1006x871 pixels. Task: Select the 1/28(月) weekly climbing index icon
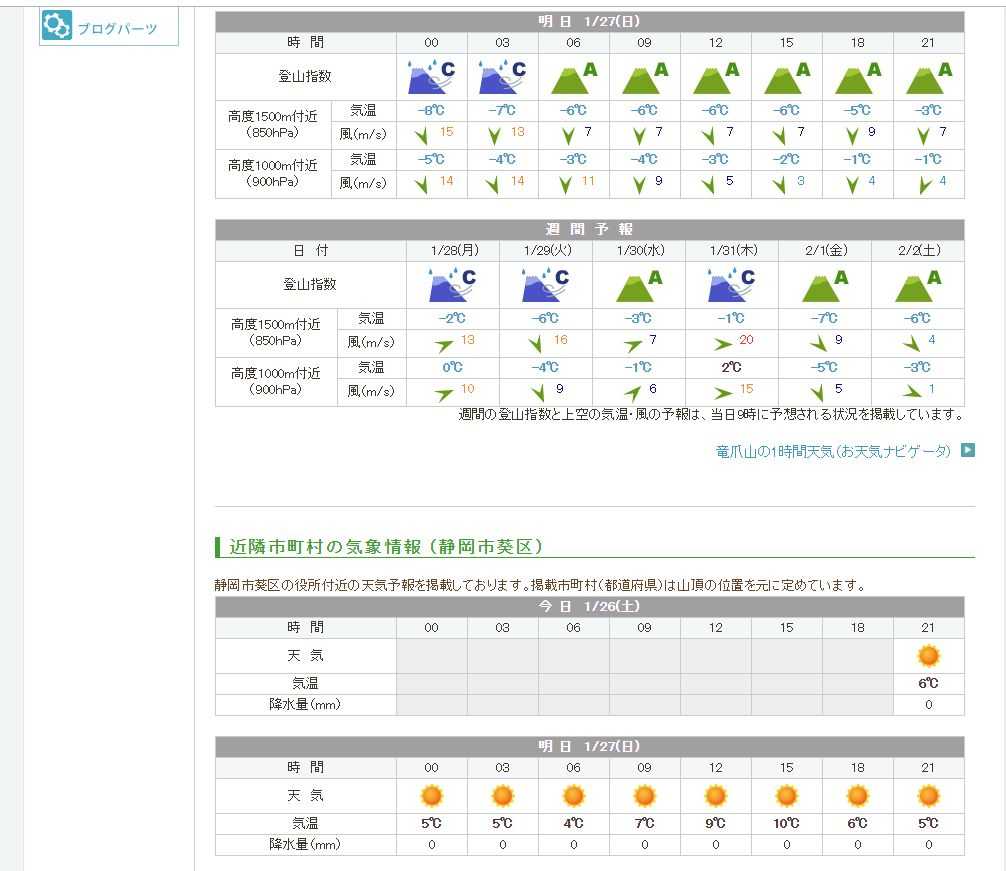point(452,284)
